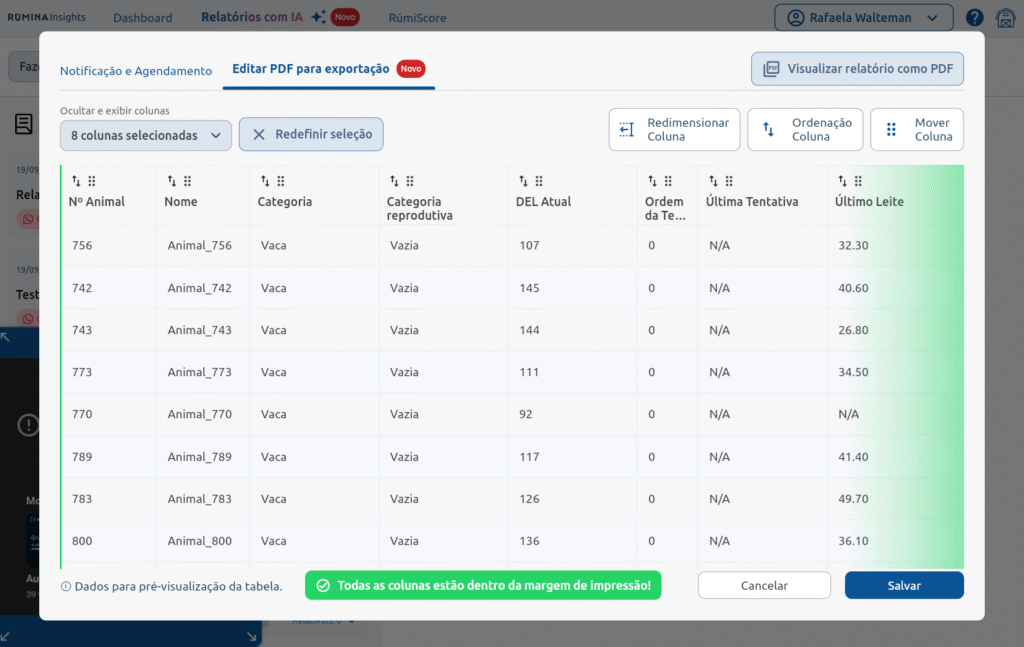Select Editar PDF para exportação tab
This screenshot has width=1024, height=647.
click(311, 69)
